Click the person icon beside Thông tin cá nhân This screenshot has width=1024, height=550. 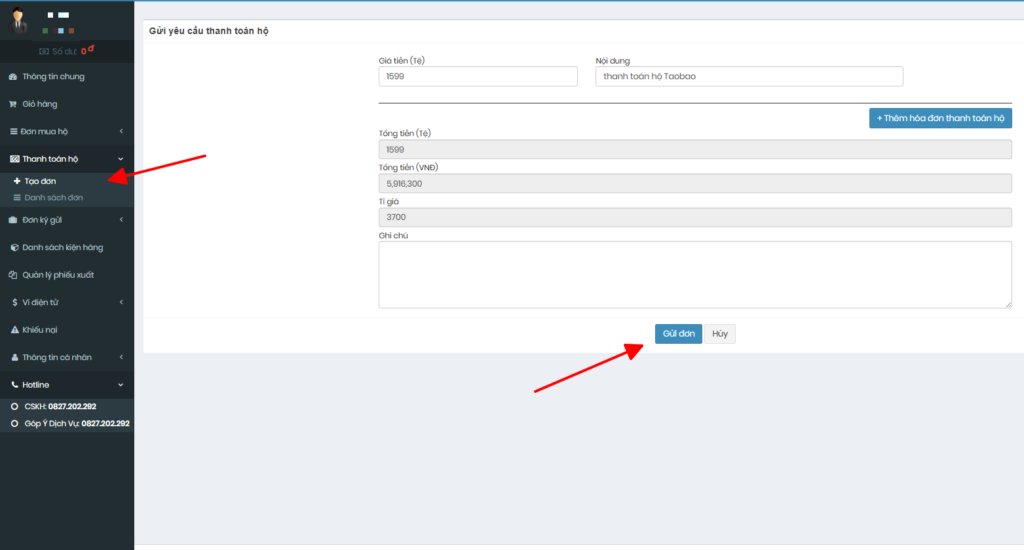(x=14, y=357)
